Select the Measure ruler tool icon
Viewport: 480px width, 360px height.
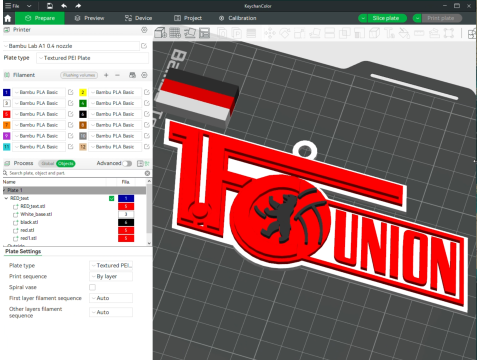[x=419, y=33]
